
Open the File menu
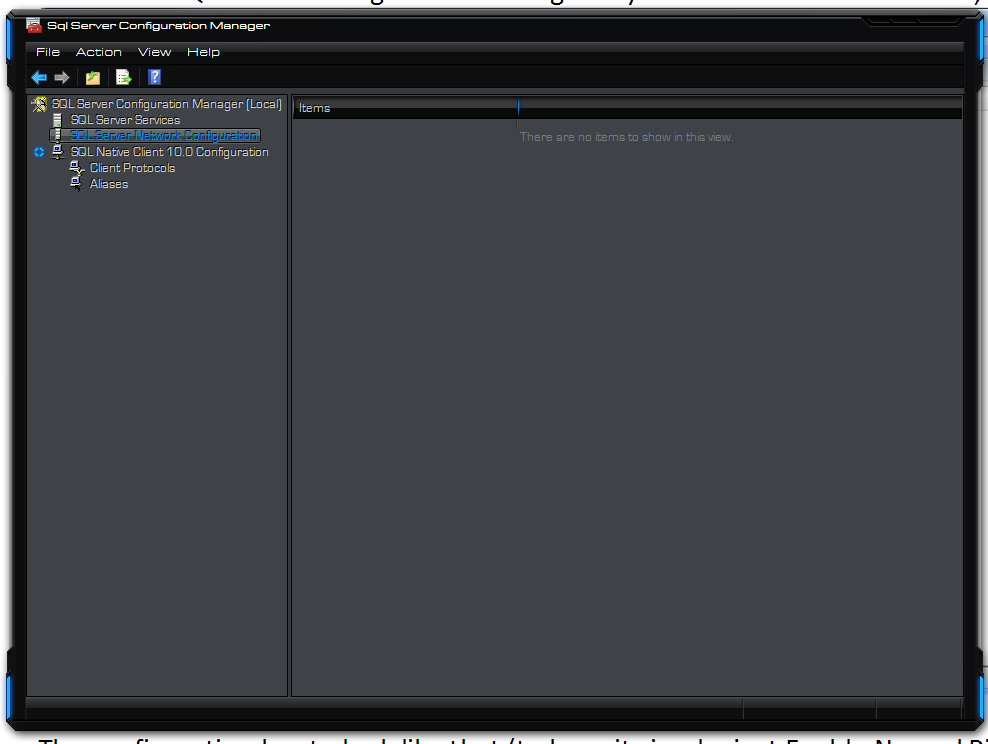48,52
